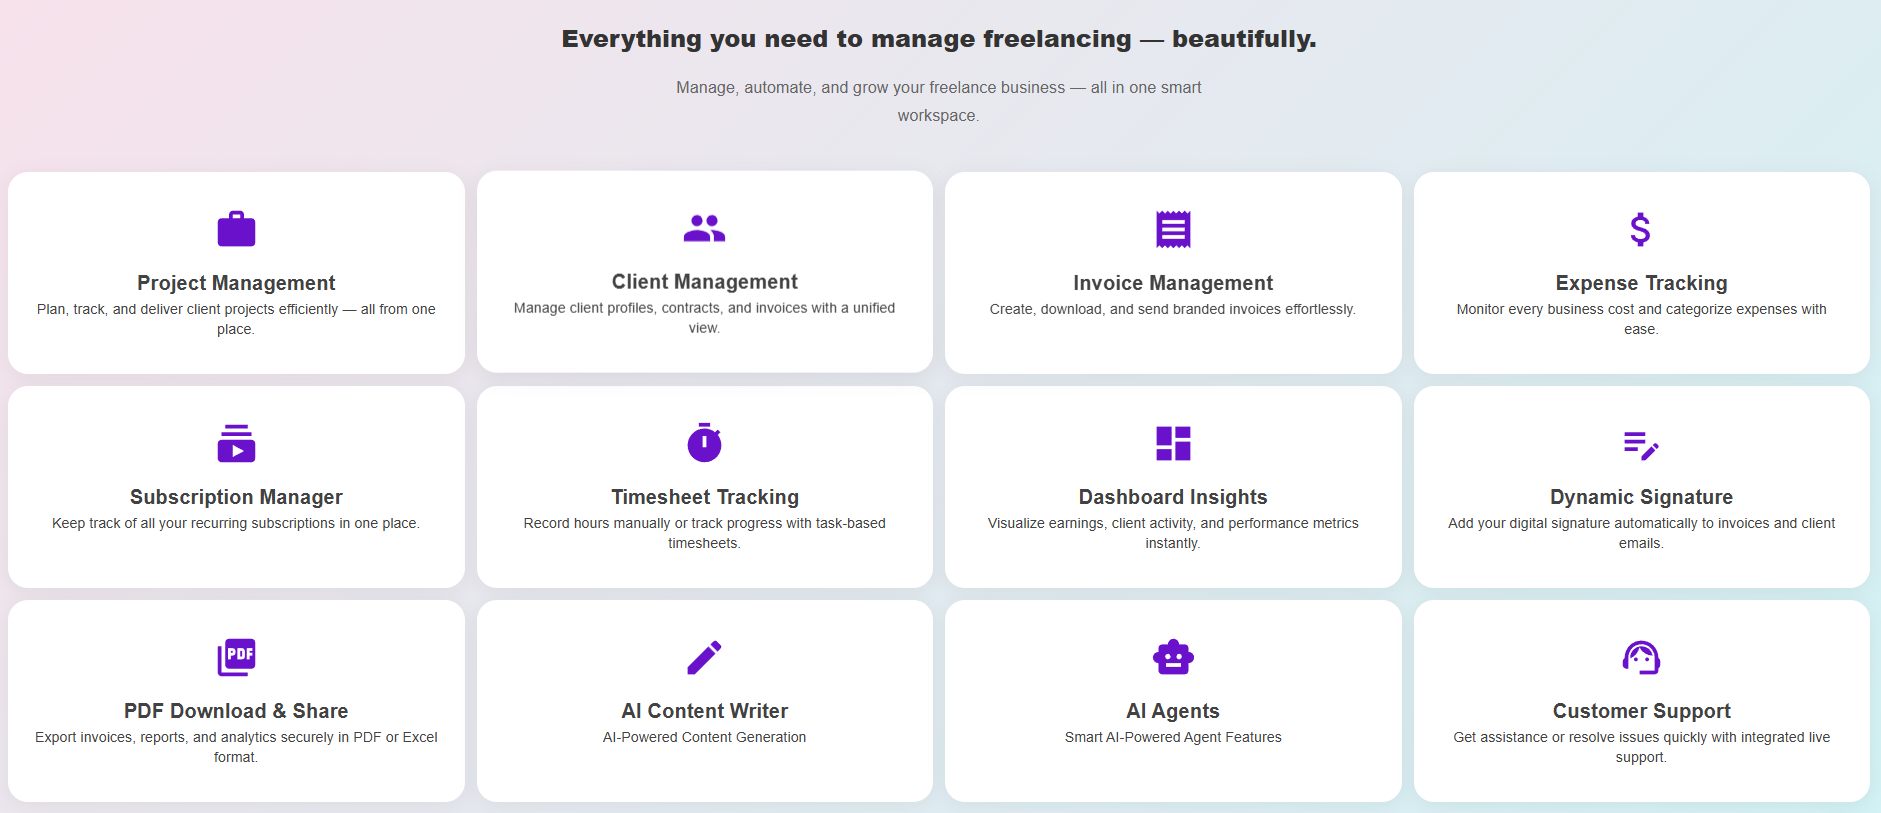This screenshot has width=1881, height=813.
Task: Click the PDF Download & Share icon
Action: (236, 657)
